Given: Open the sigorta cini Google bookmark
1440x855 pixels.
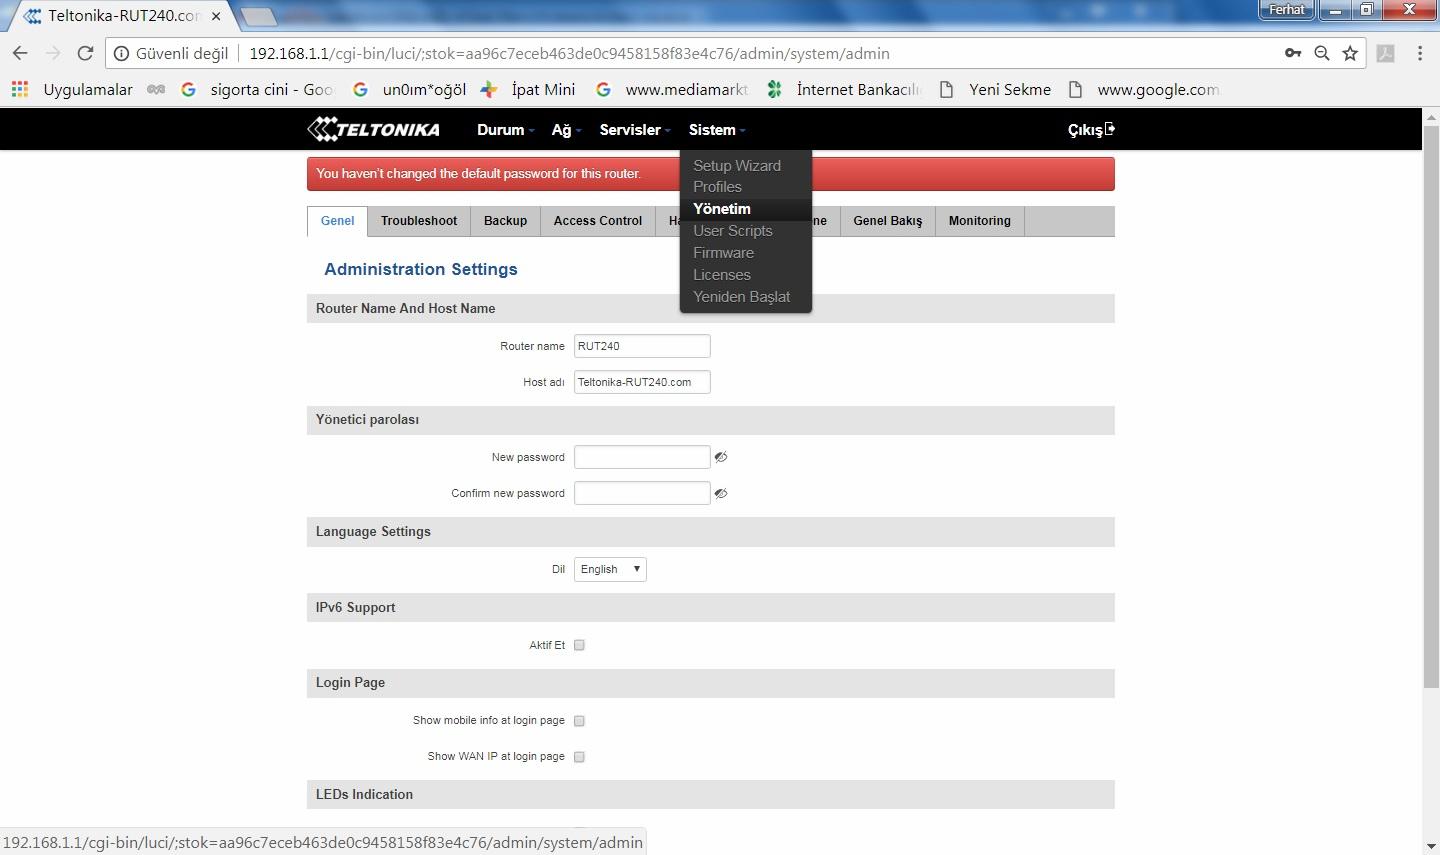Looking at the screenshot, I should 257,89.
